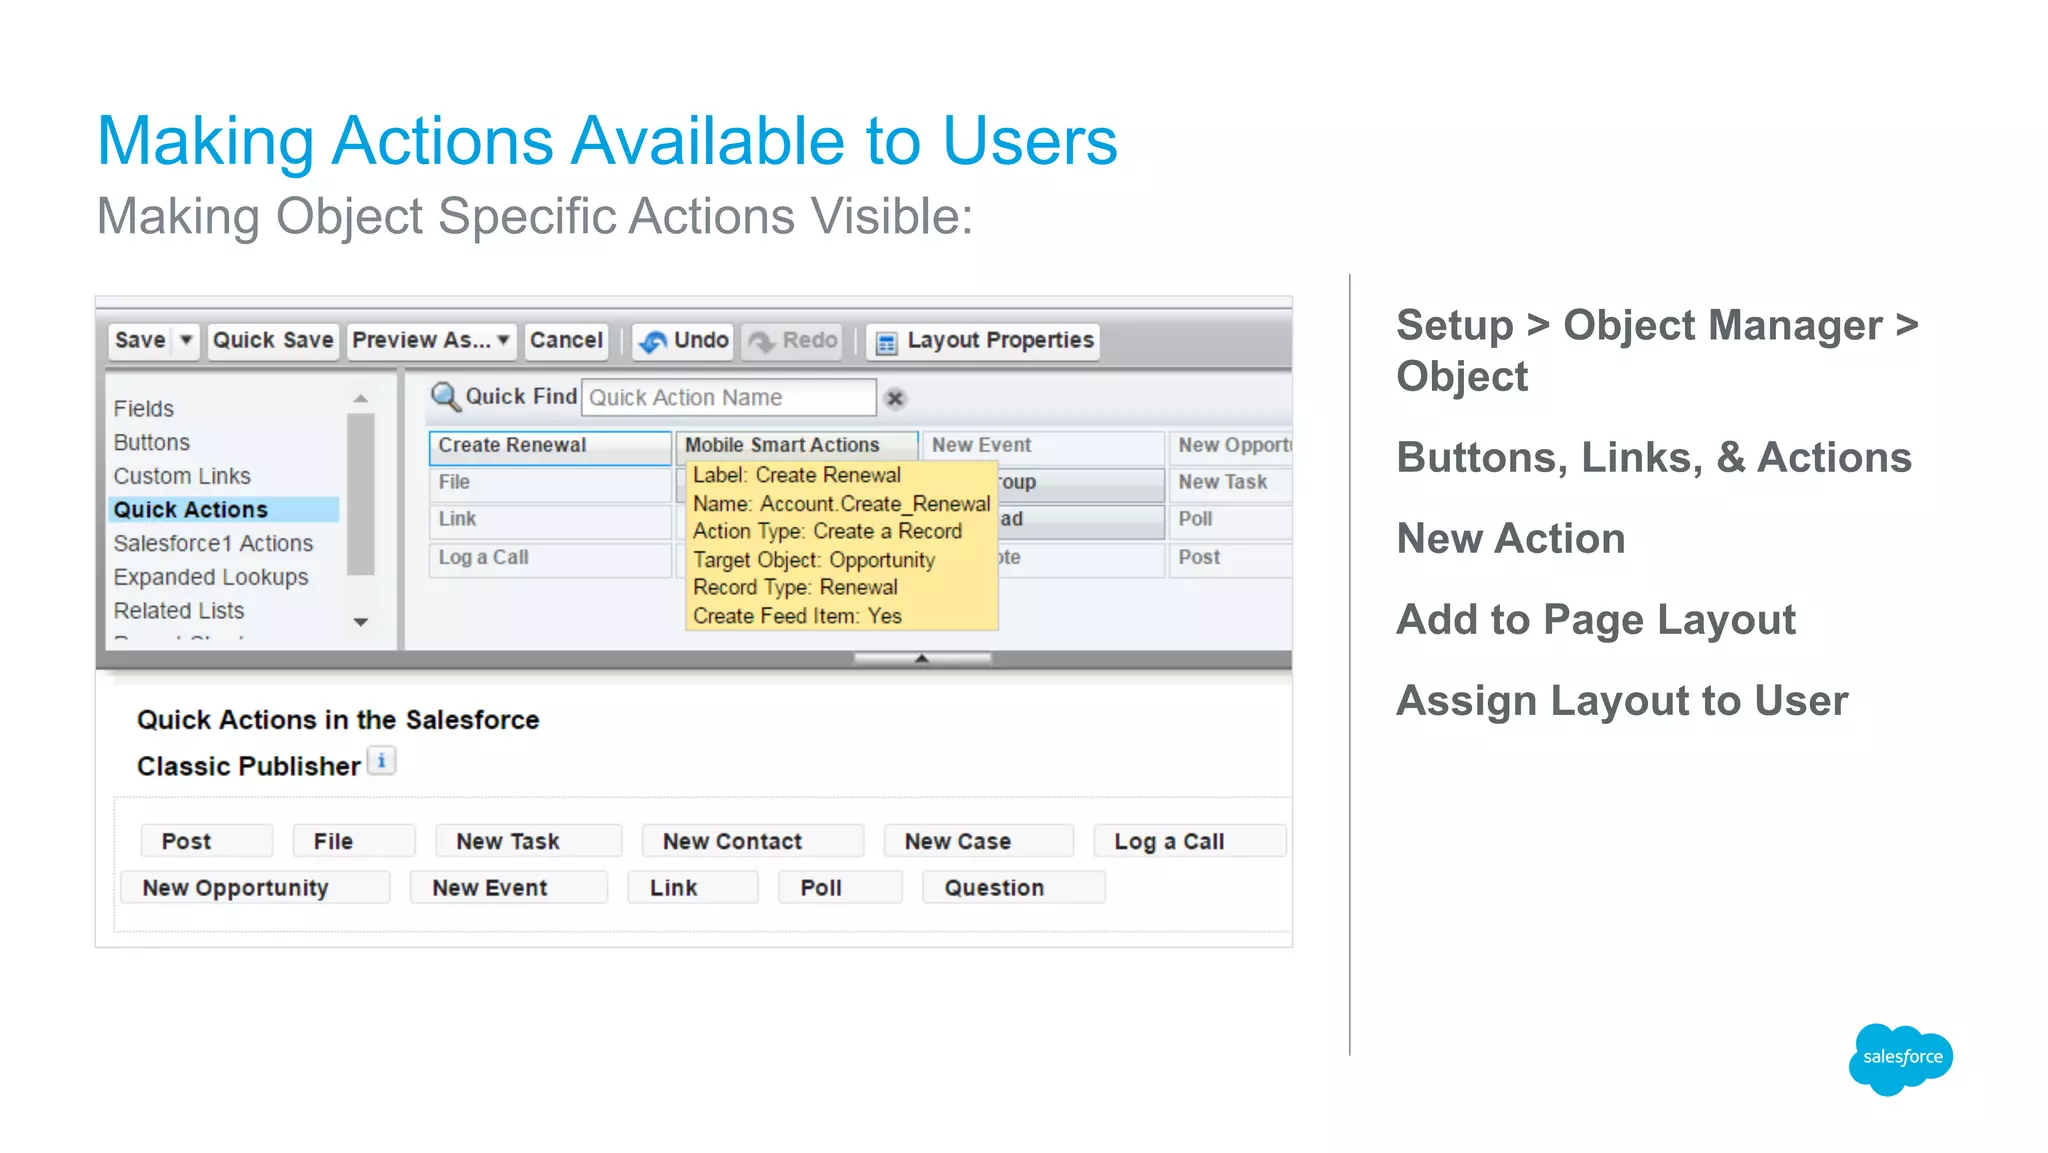The width and height of the screenshot is (2048, 1153).
Task: Select Custom Links in the palette list
Action: (x=182, y=476)
